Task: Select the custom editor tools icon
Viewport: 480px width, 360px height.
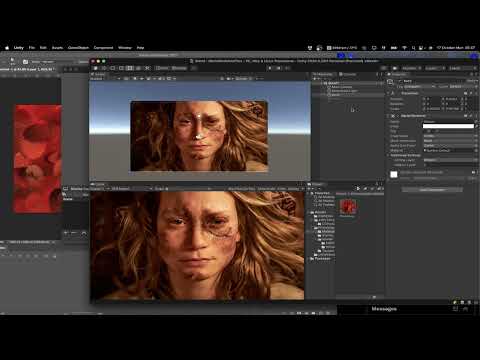Action: tap(147, 68)
